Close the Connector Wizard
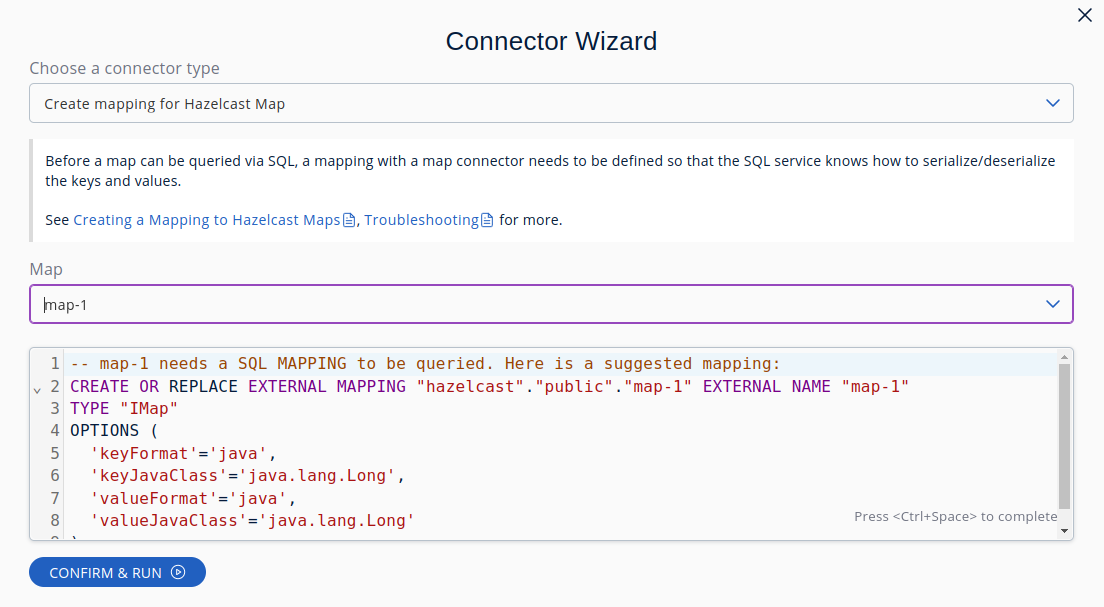Image resolution: width=1104 pixels, height=607 pixels. 1085,15
